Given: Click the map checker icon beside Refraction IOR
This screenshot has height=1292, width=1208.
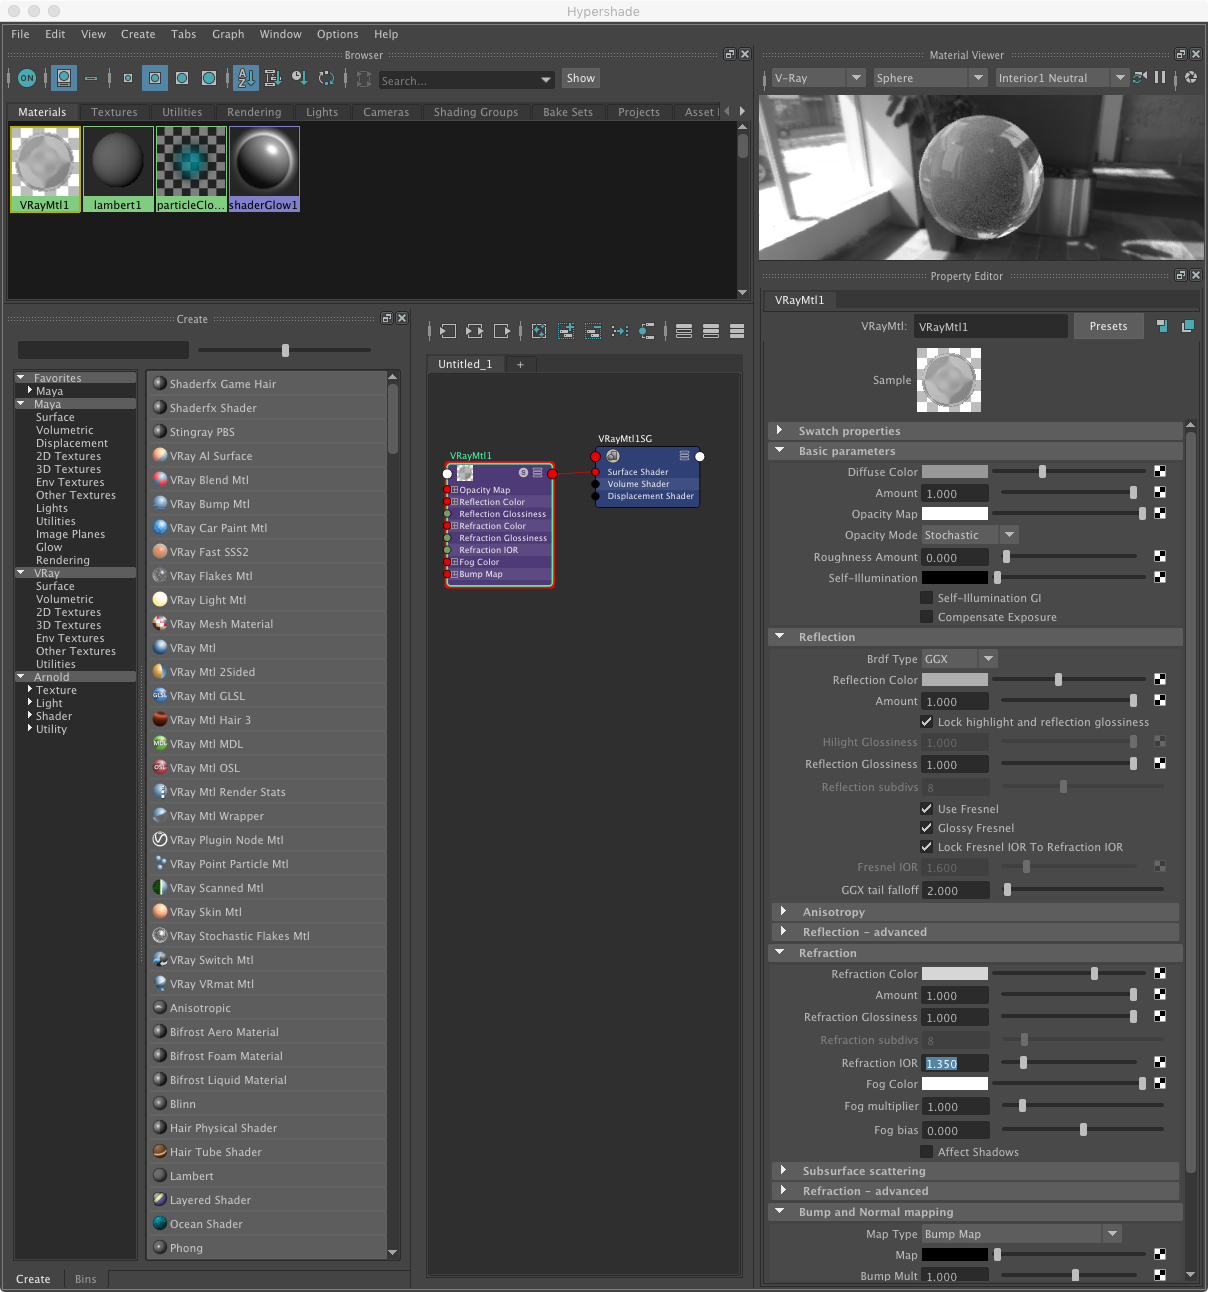Looking at the screenshot, I should pyautogui.click(x=1160, y=1062).
